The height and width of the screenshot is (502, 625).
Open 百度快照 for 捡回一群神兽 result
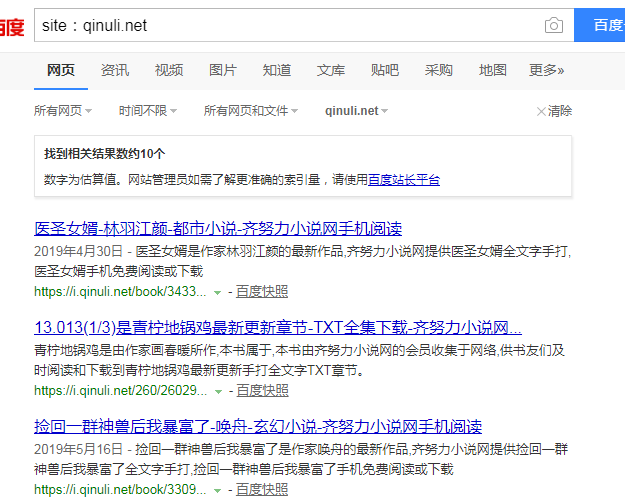(262, 489)
